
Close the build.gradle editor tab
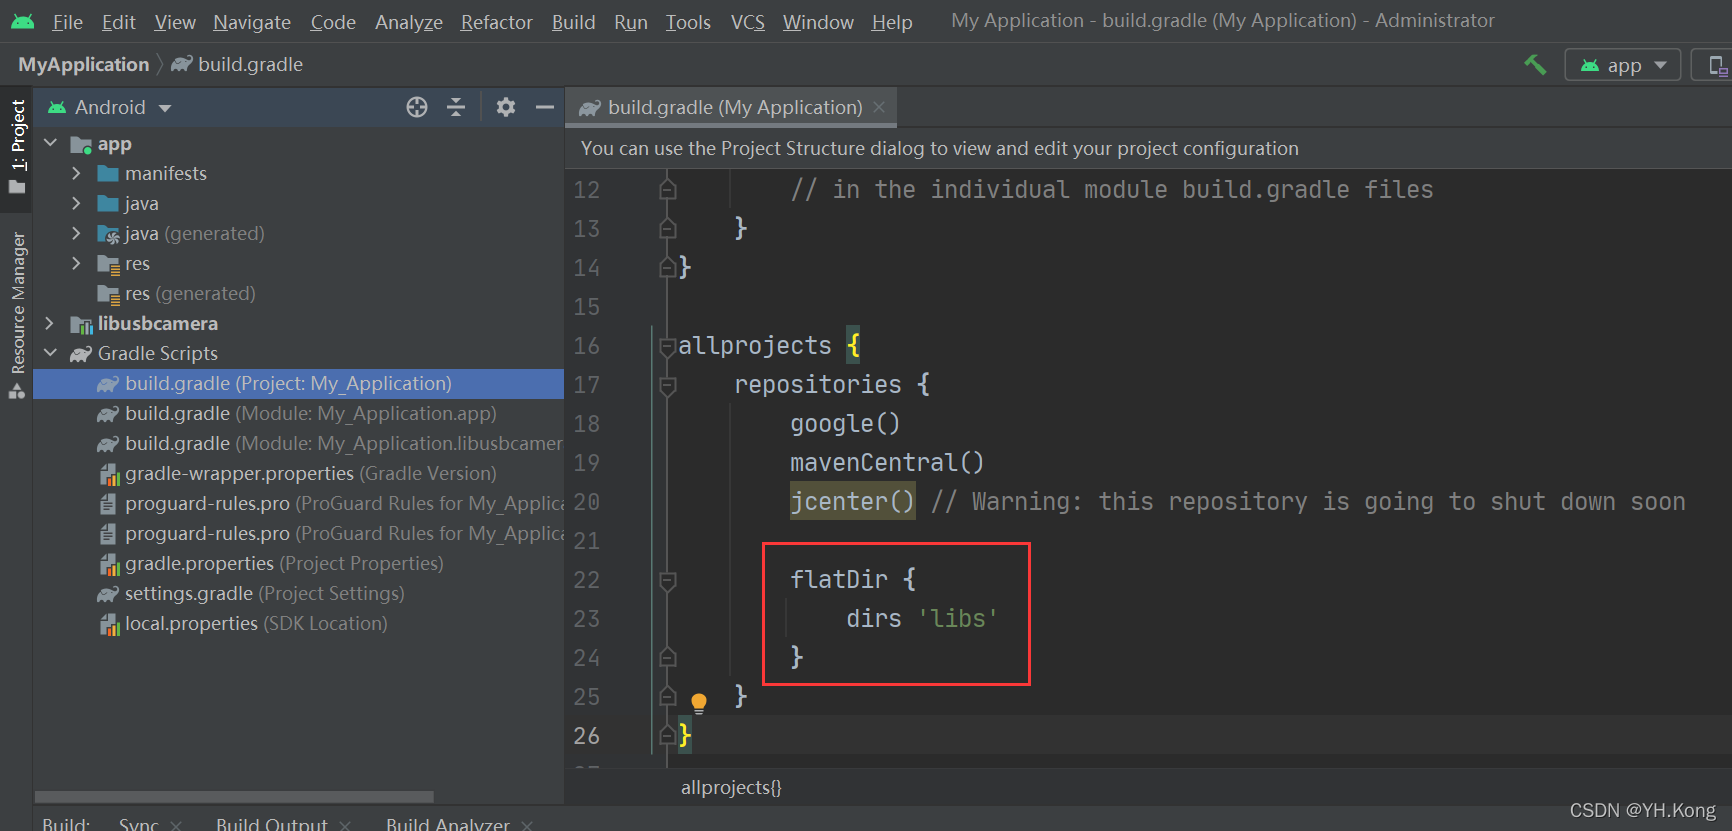(879, 107)
